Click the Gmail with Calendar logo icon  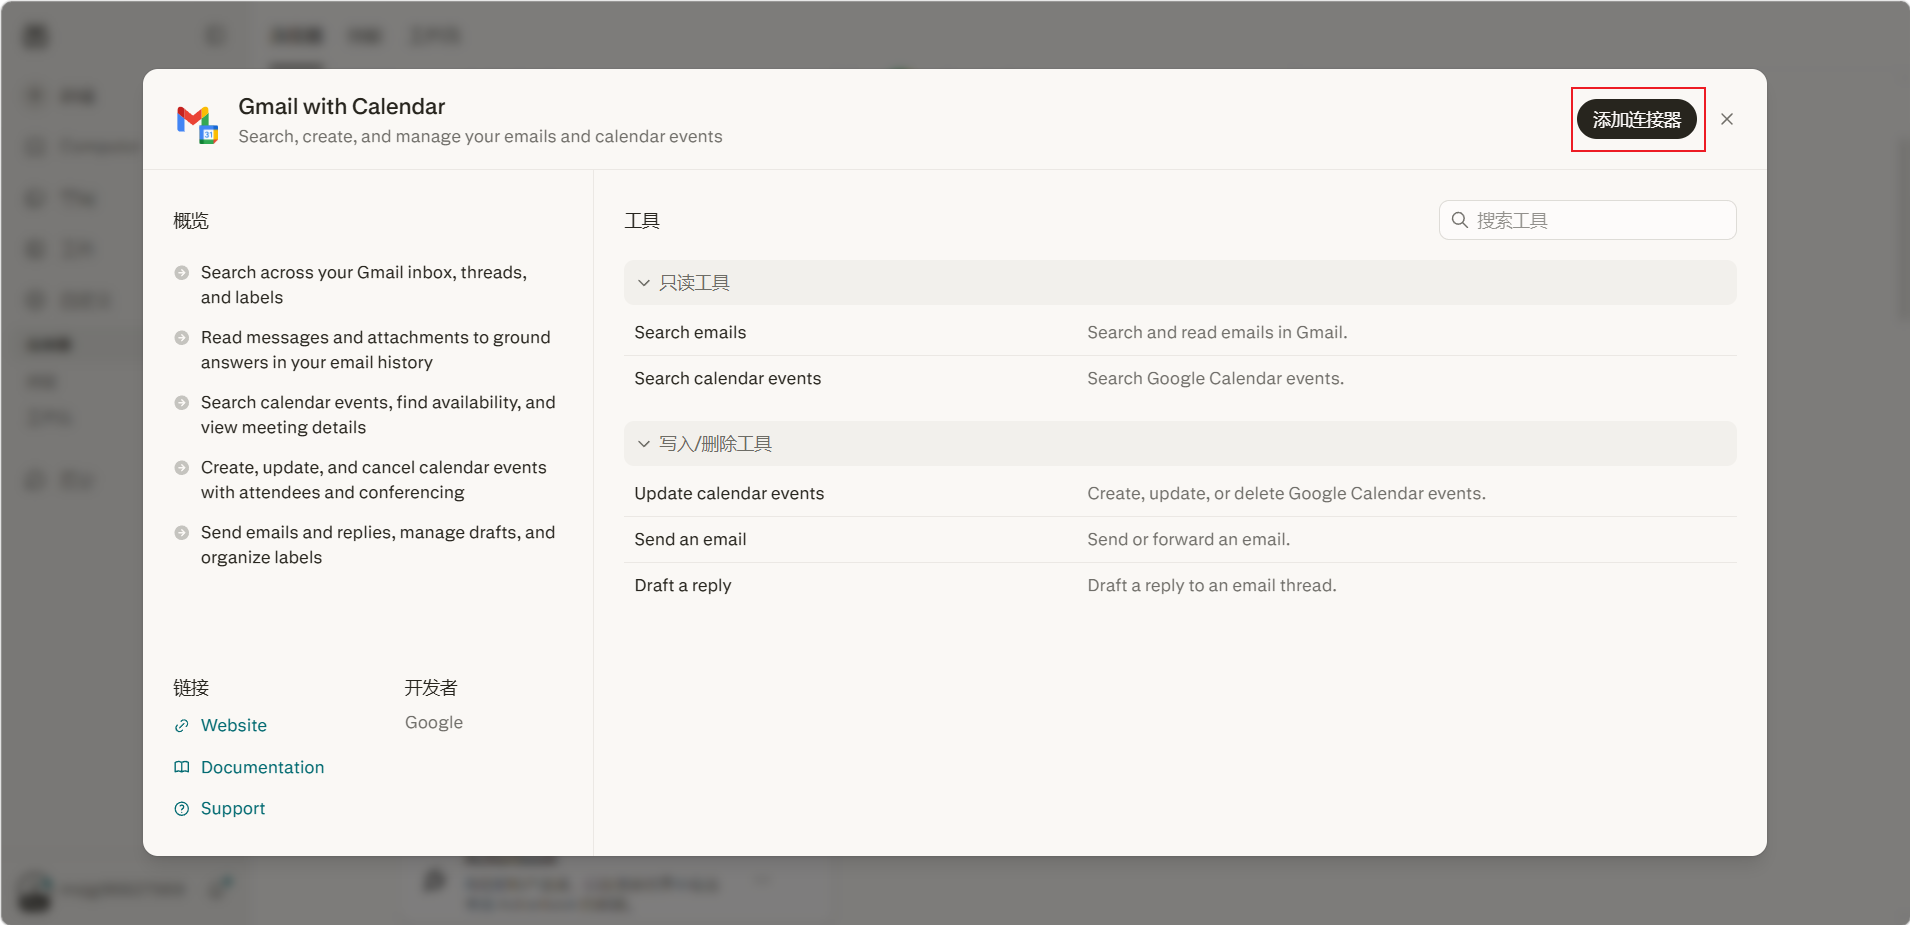197,123
